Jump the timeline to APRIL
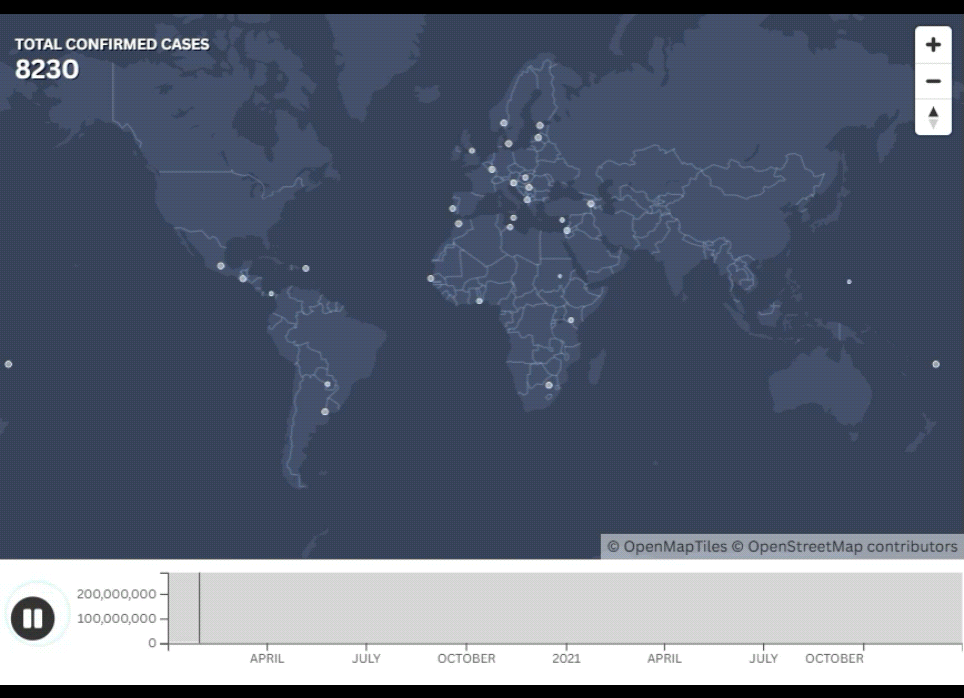Viewport: 964px width, 698px height. click(266, 659)
